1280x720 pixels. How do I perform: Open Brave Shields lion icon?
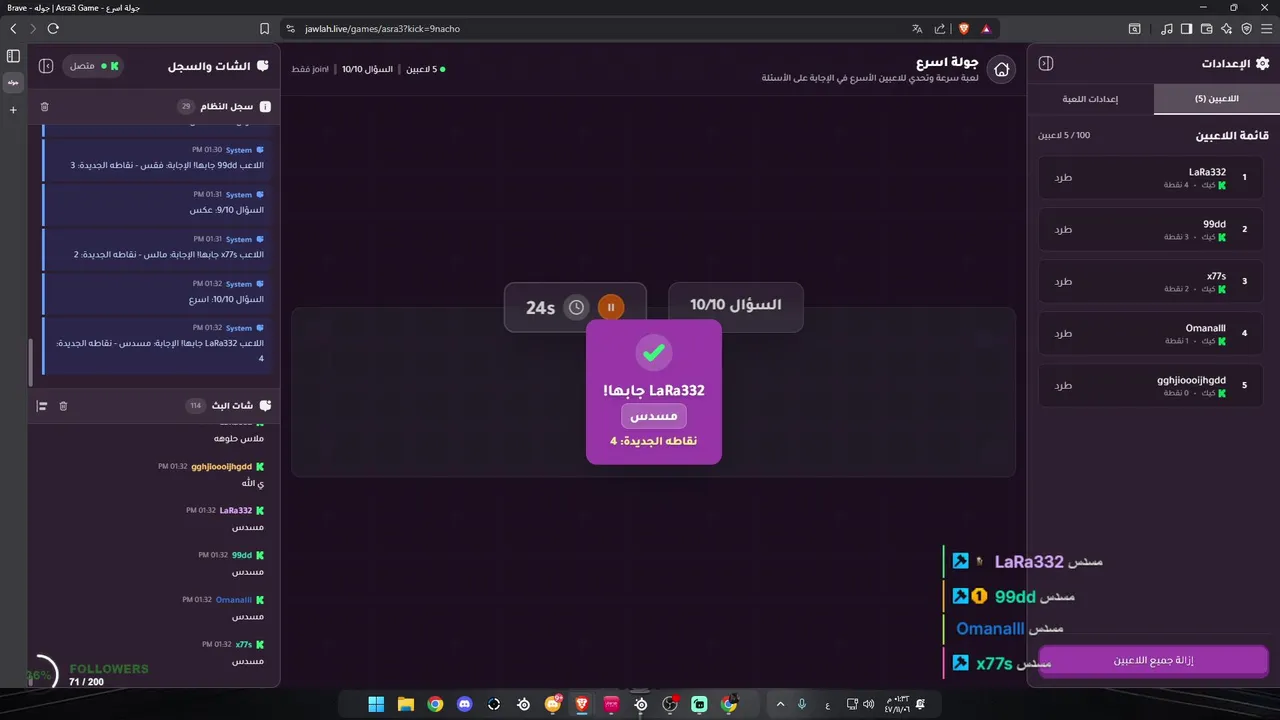point(964,29)
